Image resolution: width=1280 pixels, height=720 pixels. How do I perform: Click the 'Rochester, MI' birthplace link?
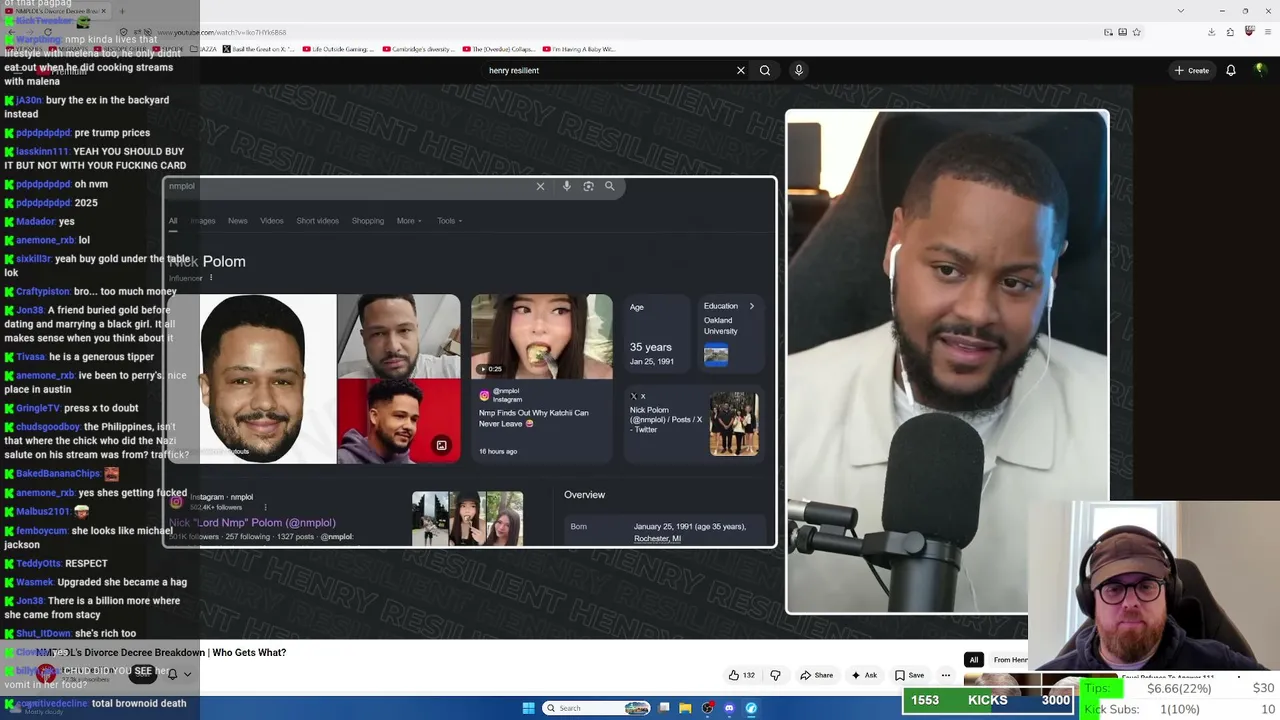tap(657, 539)
